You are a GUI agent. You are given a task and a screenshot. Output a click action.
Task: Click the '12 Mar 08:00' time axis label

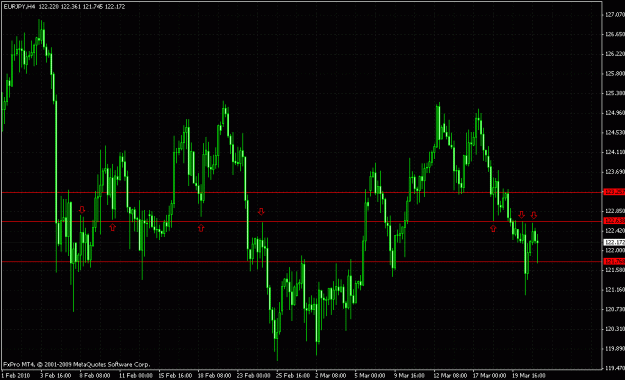pos(450,375)
